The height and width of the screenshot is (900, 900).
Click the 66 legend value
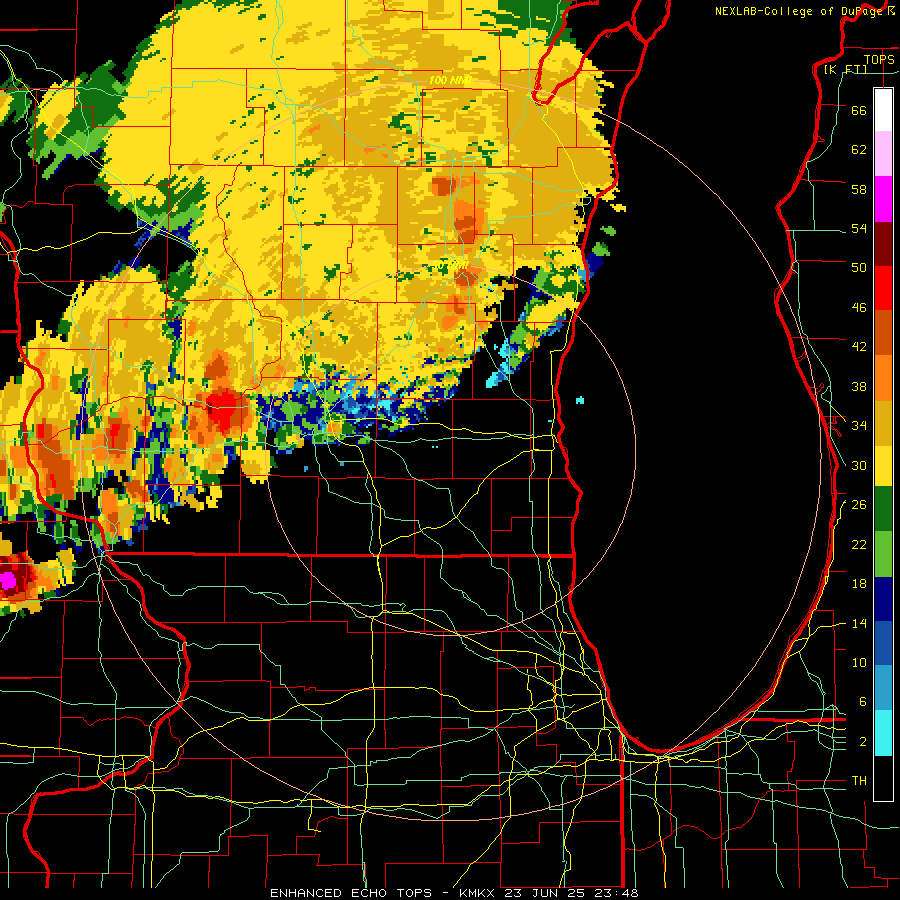tap(859, 110)
